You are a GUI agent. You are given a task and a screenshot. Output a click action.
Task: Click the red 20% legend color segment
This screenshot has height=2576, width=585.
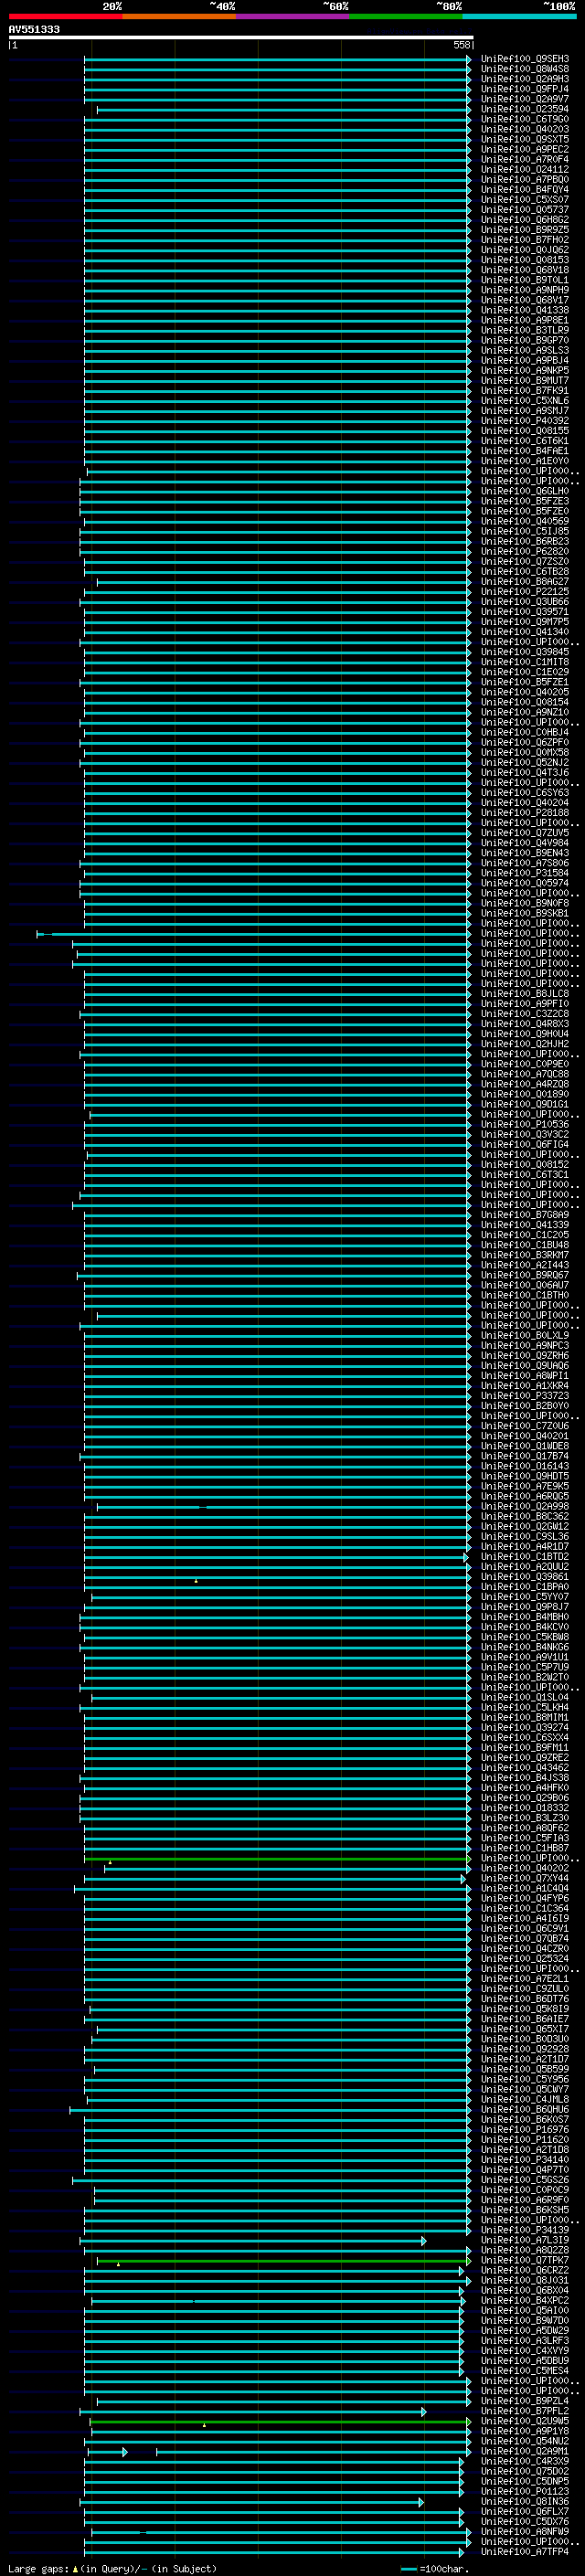tap(65, 16)
